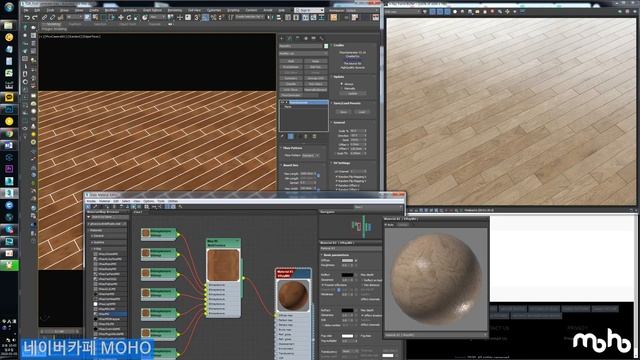Click the Diffuse color swatch in material parameters
This screenshot has width=640, height=360.
[347, 260]
